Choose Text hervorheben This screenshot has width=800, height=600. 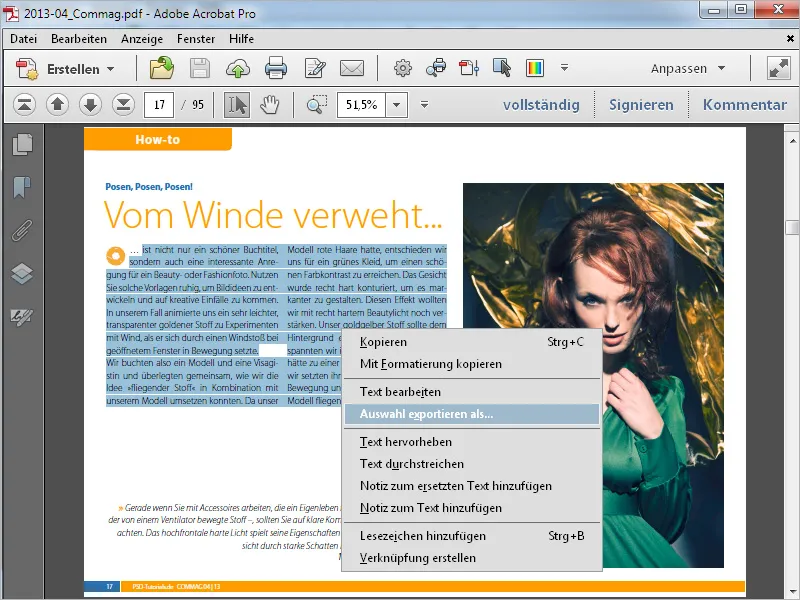tap(472, 442)
